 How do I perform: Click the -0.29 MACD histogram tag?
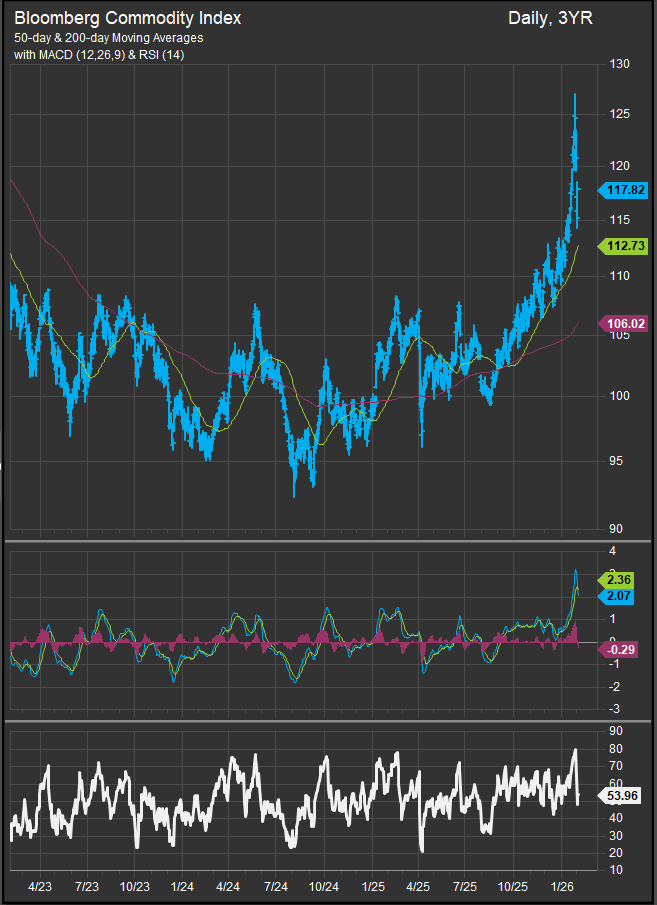click(x=620, y=649)
